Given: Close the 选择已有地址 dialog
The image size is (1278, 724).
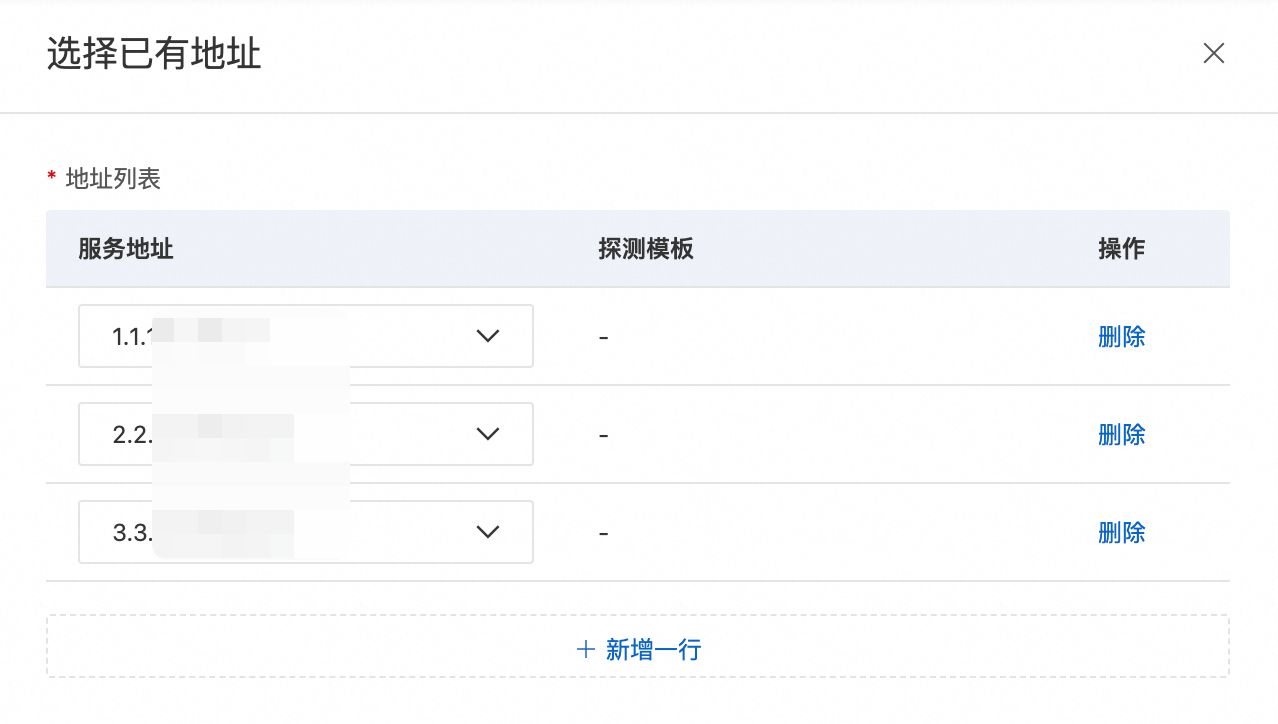Looking at the screenshot, I should click(x=1213, y=53).
